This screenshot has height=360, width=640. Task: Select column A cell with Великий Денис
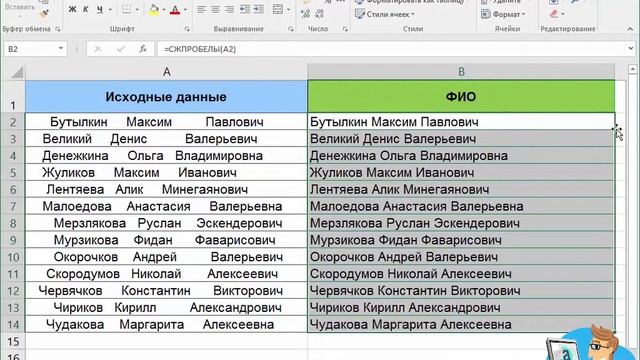(167, 139)
